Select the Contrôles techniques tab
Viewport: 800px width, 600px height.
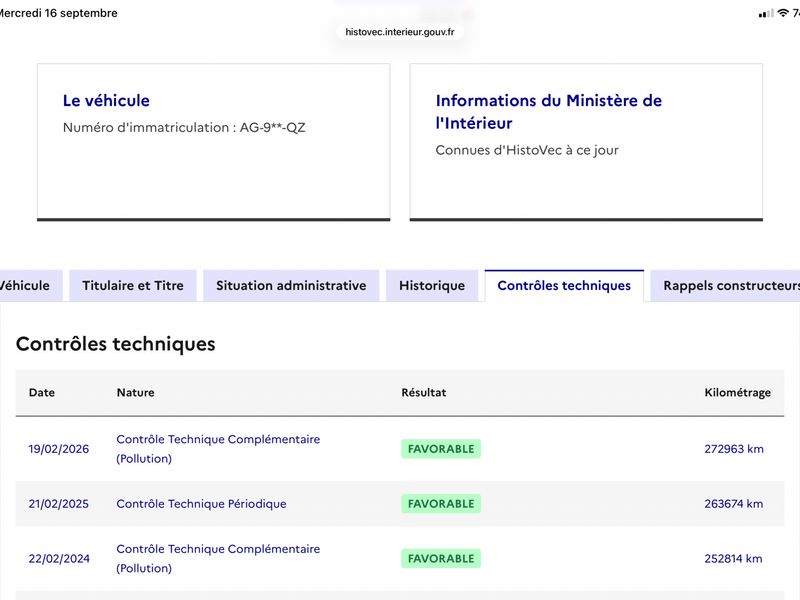(564, 286)
